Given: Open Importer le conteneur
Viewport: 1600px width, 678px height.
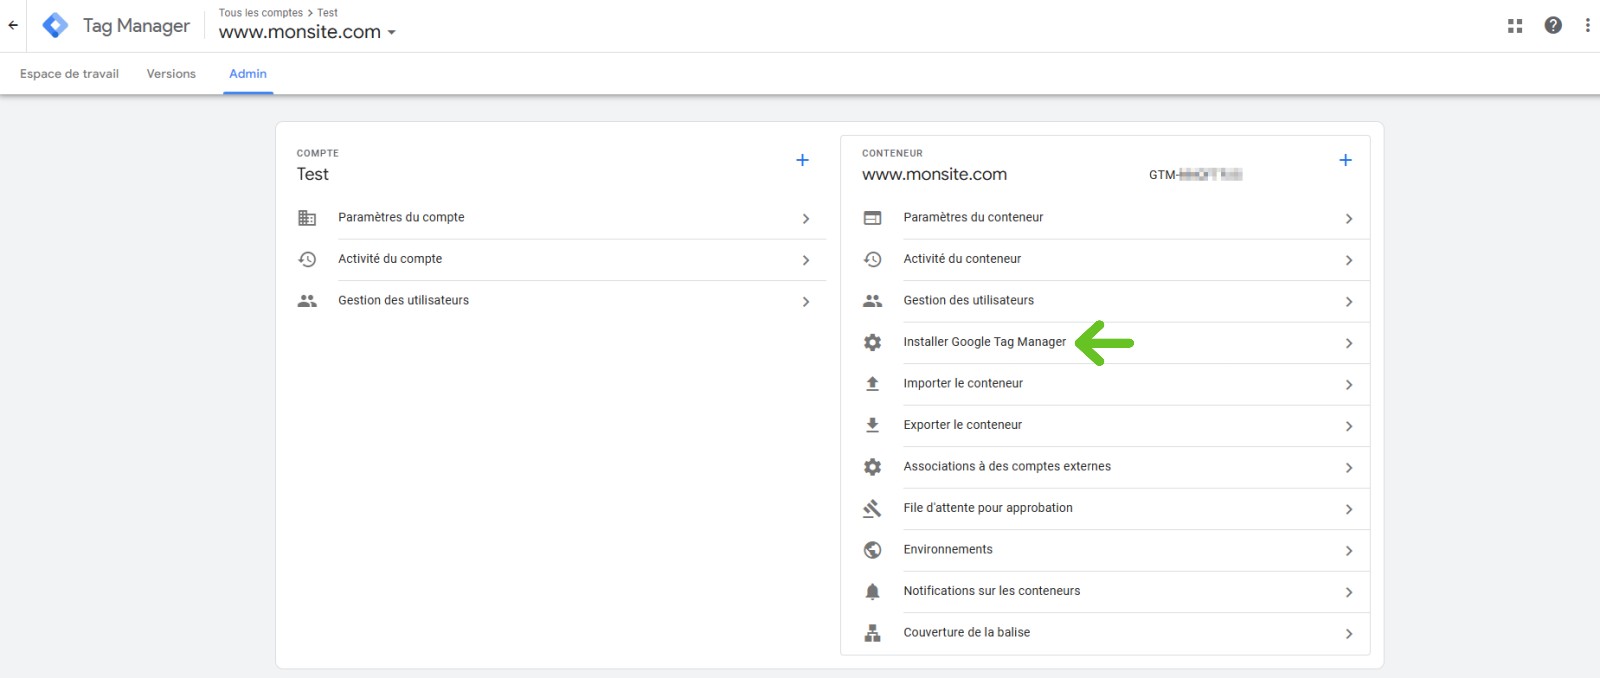Looking at the screenshot, I should (x=963, y=384).
